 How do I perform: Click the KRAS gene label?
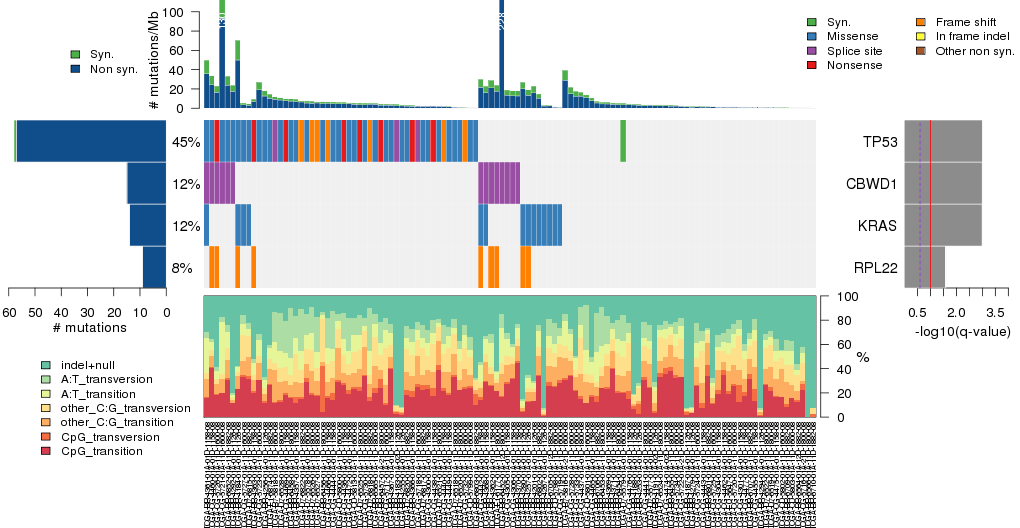(x=877, y=226)
